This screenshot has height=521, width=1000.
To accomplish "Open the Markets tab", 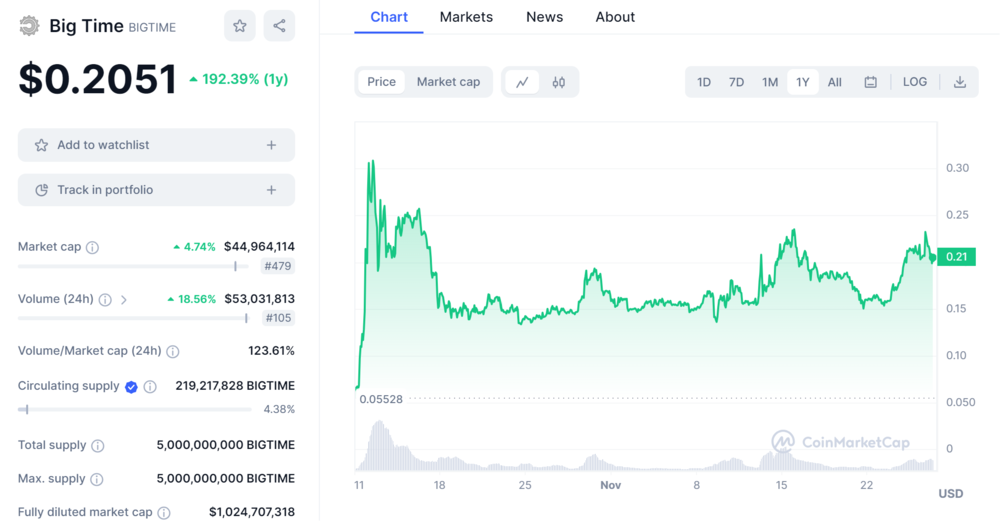I will 466,17.
